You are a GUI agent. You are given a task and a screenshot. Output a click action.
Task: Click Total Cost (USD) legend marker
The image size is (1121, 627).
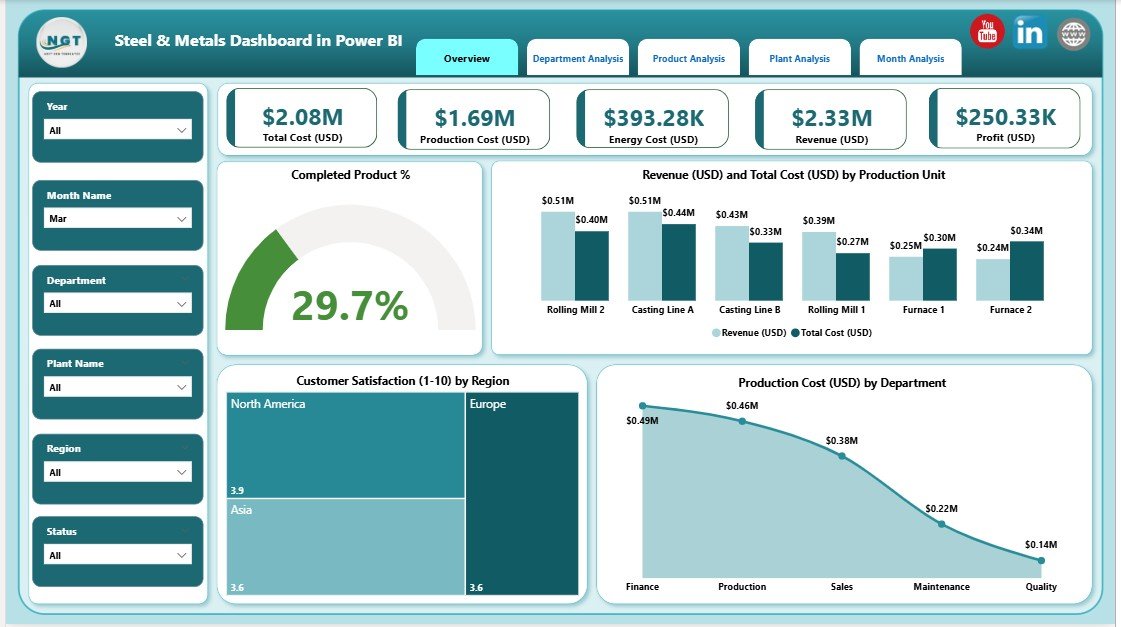tap(795, 333)
